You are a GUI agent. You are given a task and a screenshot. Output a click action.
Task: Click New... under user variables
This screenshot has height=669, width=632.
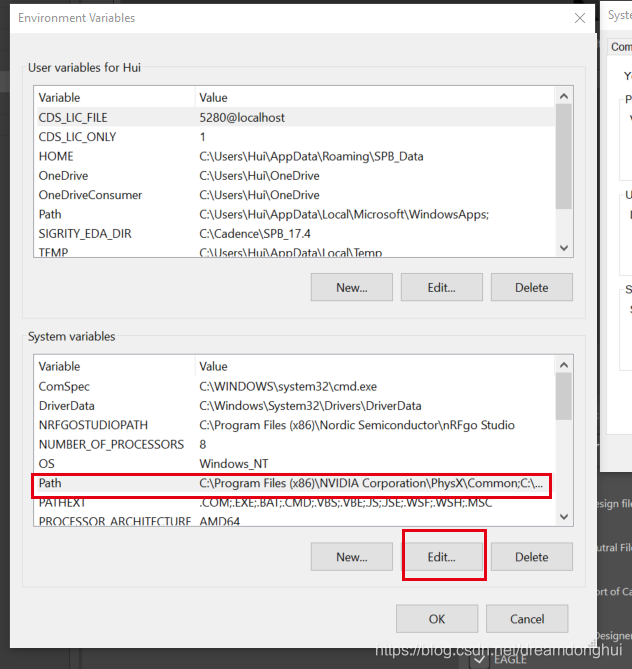pos(352,288)
